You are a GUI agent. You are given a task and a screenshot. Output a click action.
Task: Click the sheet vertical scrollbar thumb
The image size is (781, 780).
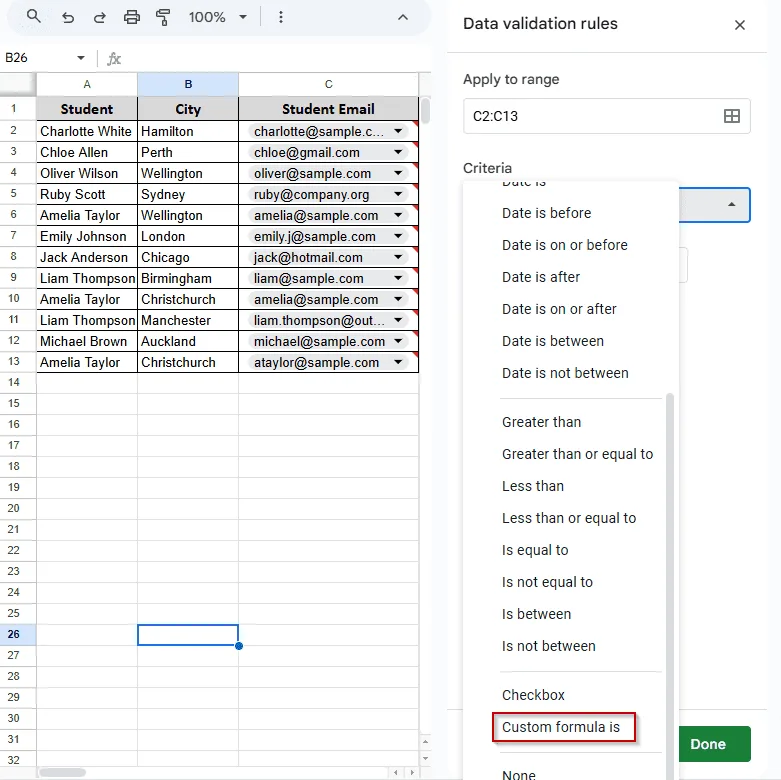point(425,111)
